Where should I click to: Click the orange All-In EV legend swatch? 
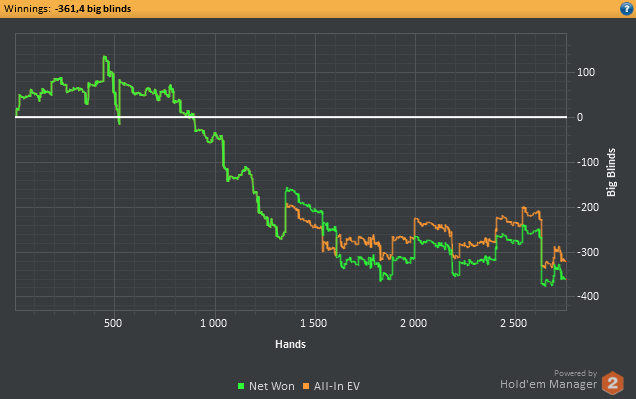pos(306,386)
